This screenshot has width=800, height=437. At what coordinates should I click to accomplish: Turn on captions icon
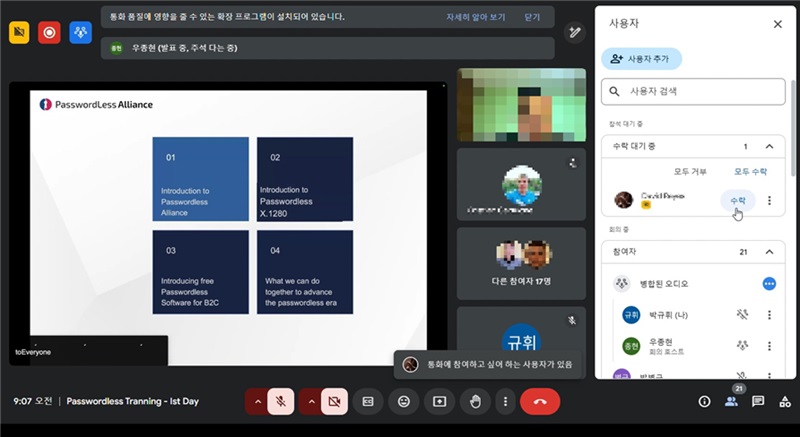click(x=368, y=401)
